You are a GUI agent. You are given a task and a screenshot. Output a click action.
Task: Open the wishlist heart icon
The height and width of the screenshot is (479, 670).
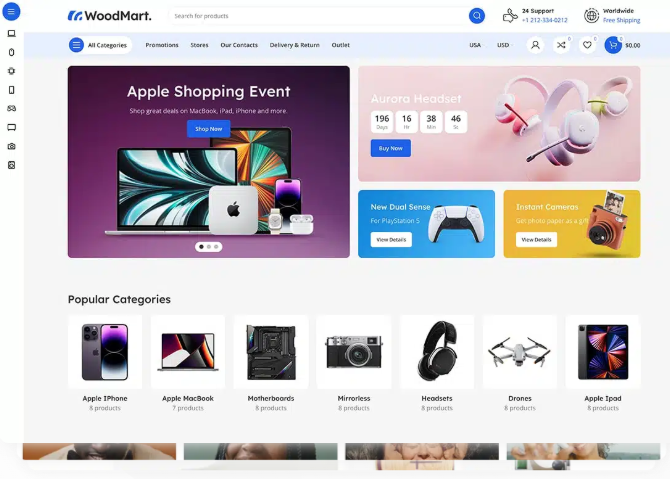click(x=587, y=45)
